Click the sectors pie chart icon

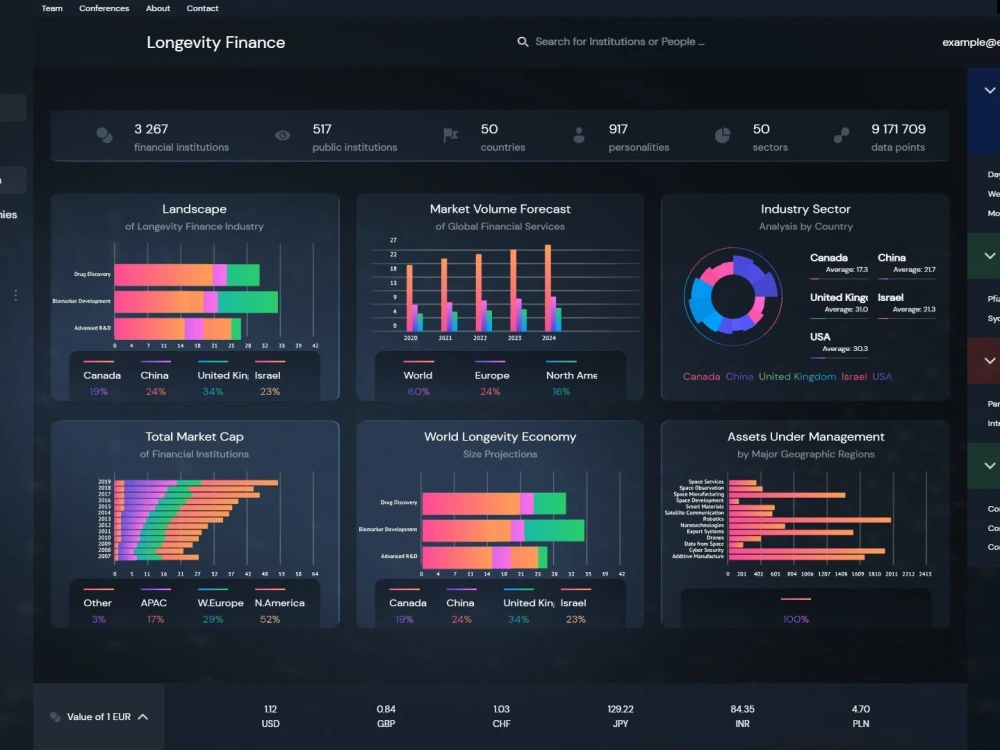coord(723,135)
